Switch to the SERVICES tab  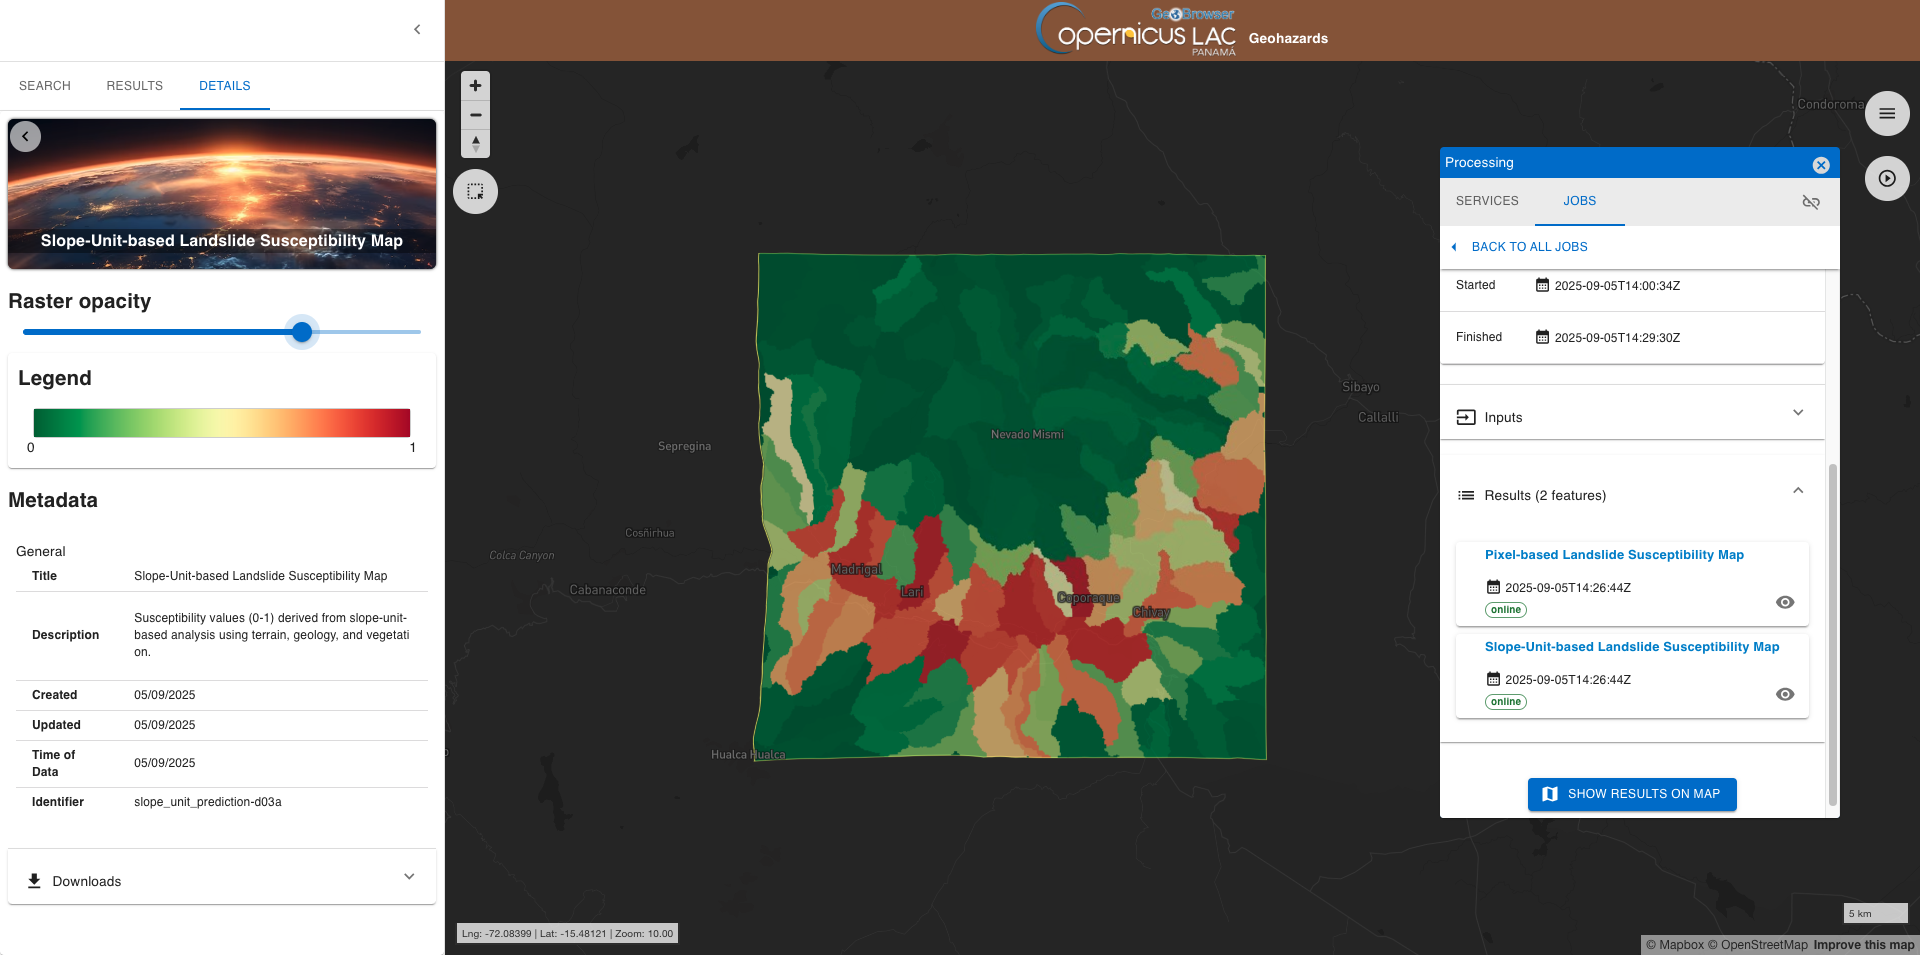point(1486,201)
